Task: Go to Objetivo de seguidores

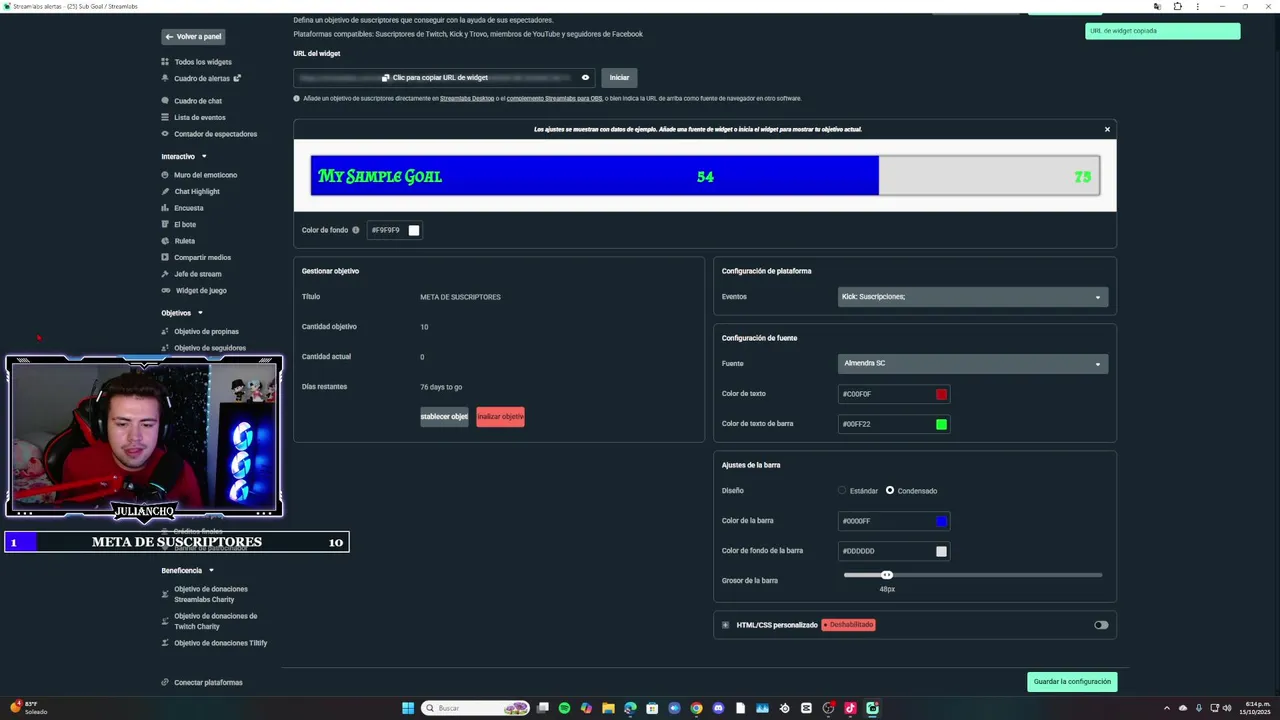Action: [x=210, y=348]
